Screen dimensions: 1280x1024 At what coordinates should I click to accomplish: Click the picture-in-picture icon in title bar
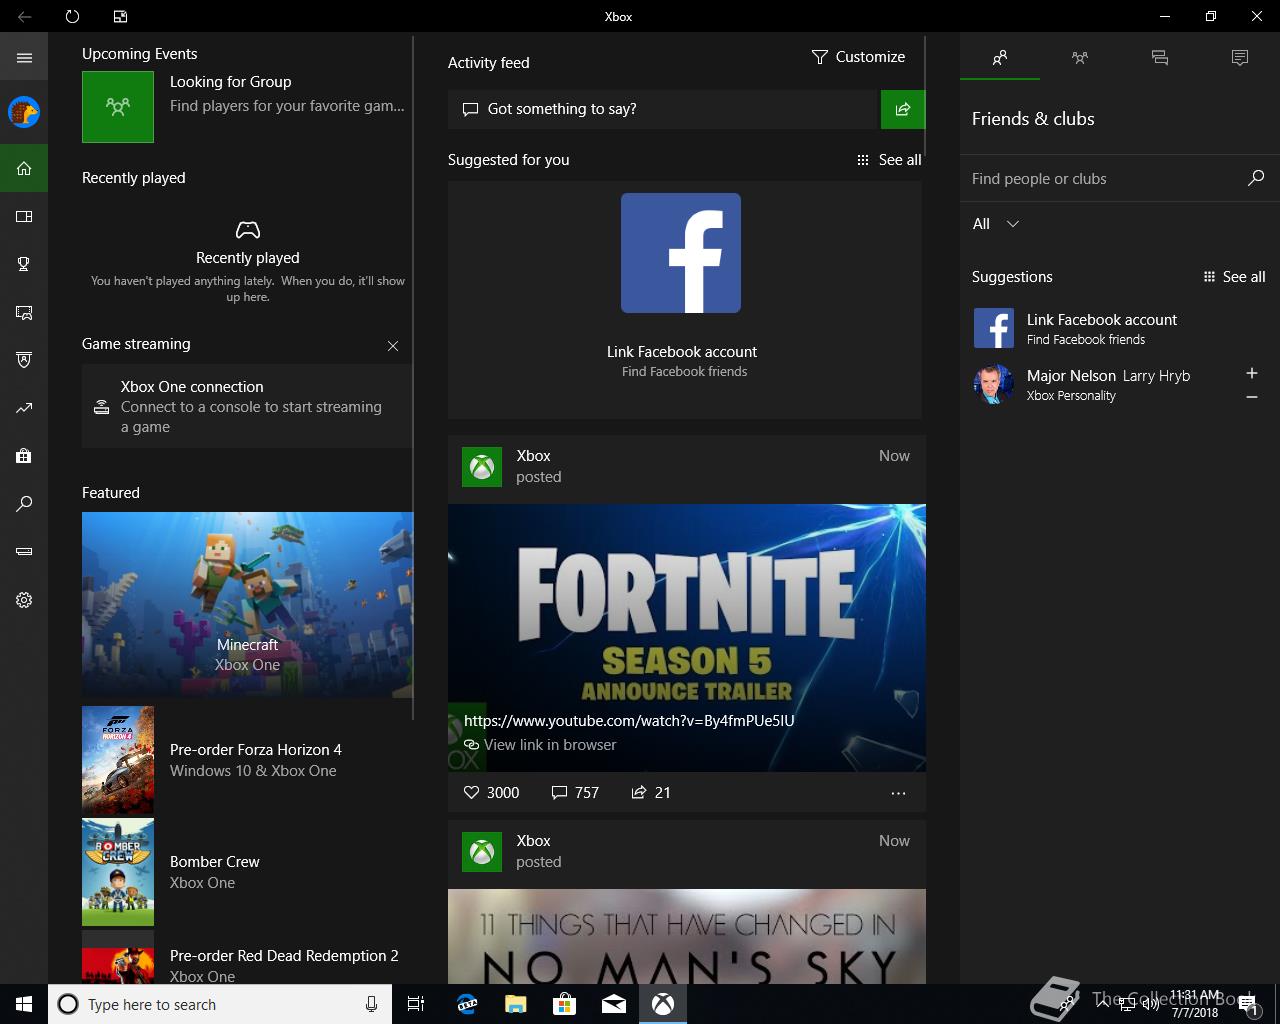[120, 16]
